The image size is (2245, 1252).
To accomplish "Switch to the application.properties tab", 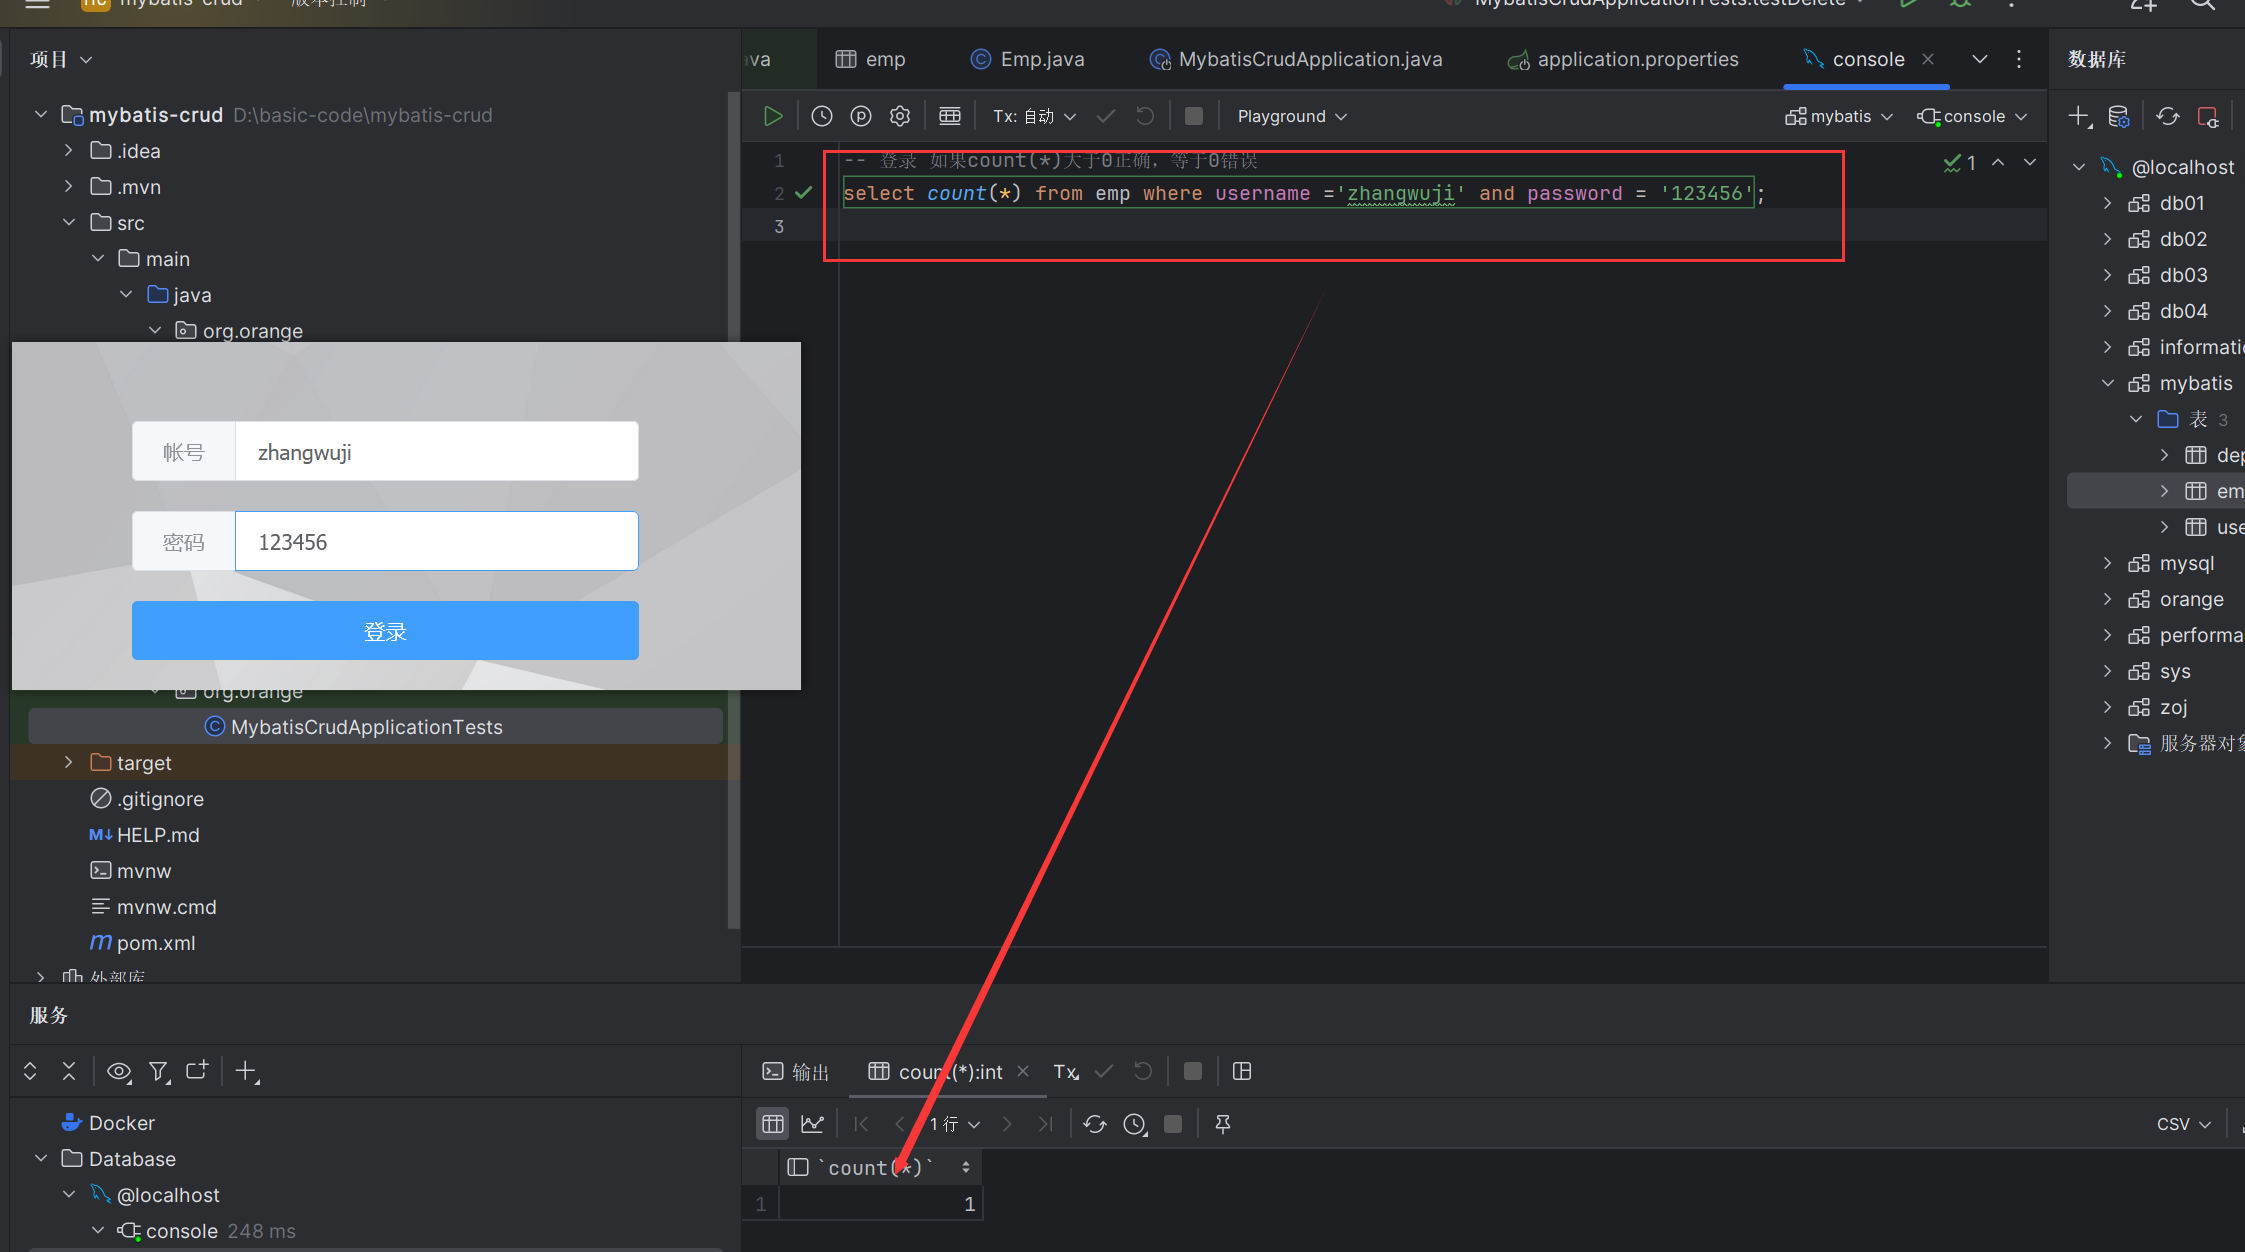I will 1623,59.
